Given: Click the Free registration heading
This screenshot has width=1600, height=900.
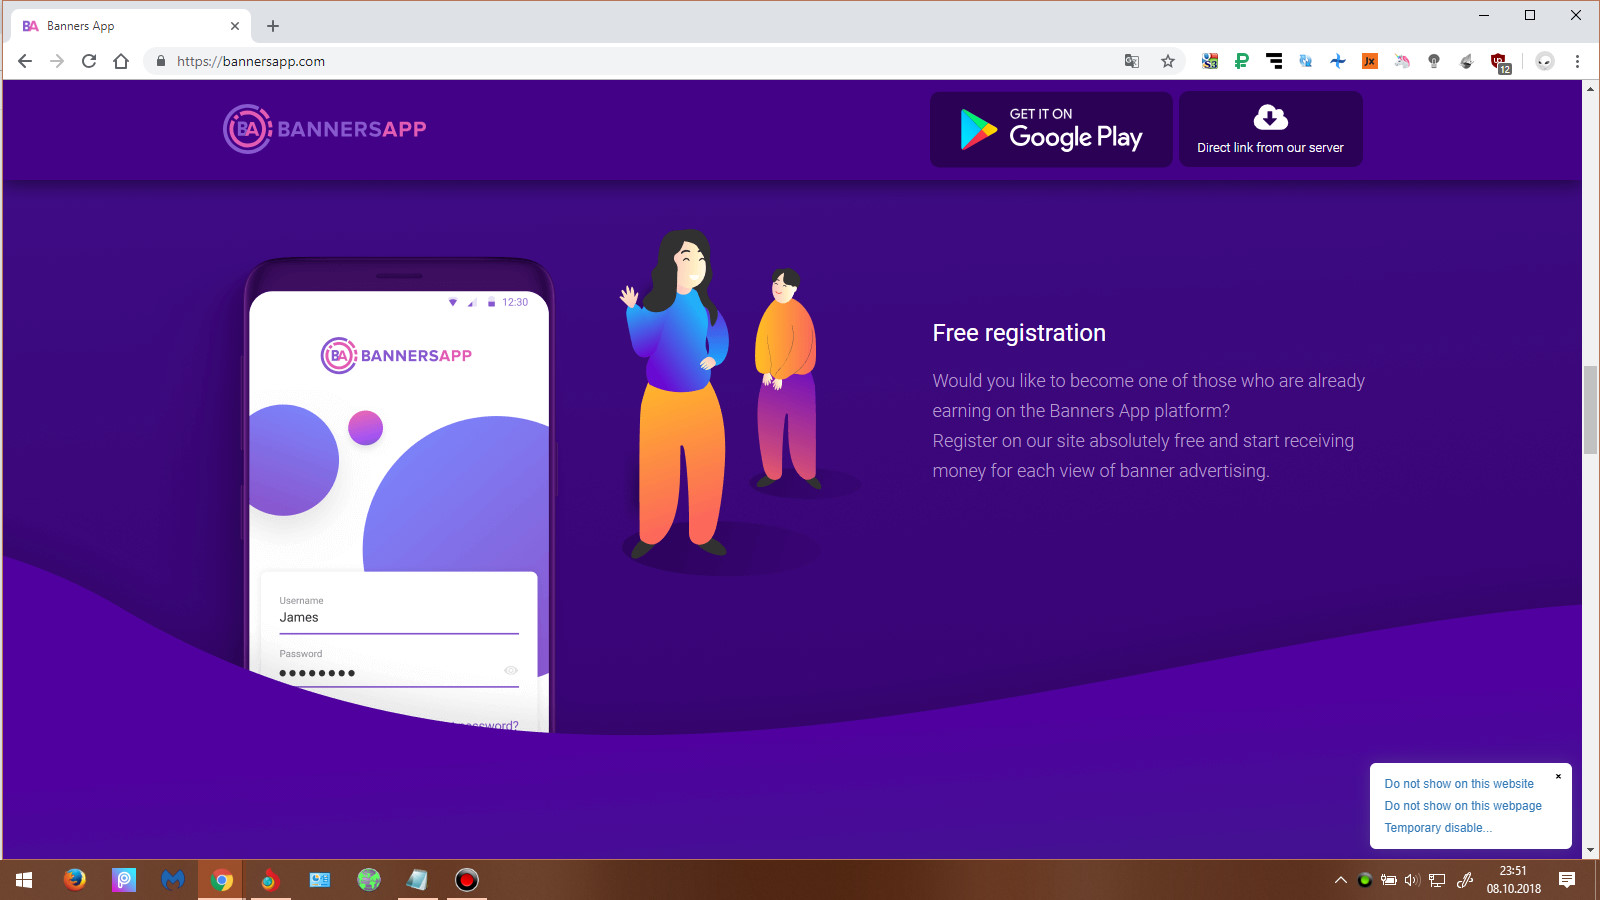Looking at the screenshot, I should [1019, 333].
